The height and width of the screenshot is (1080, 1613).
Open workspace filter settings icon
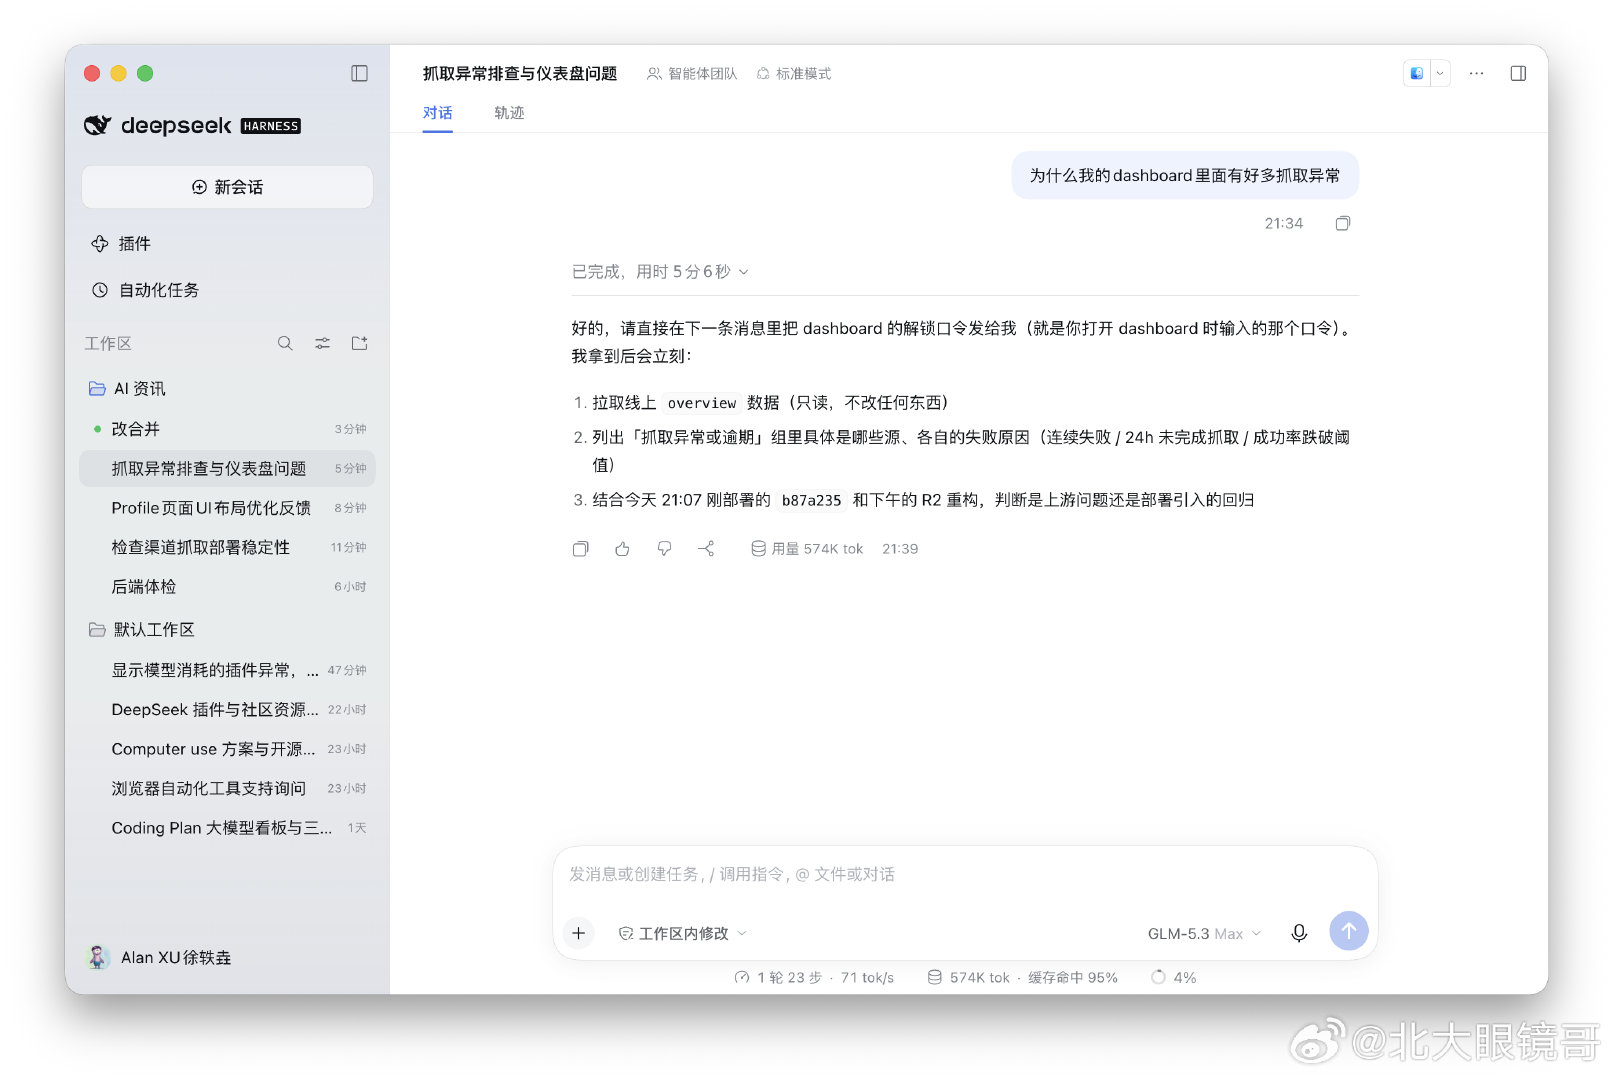(322, 343)
